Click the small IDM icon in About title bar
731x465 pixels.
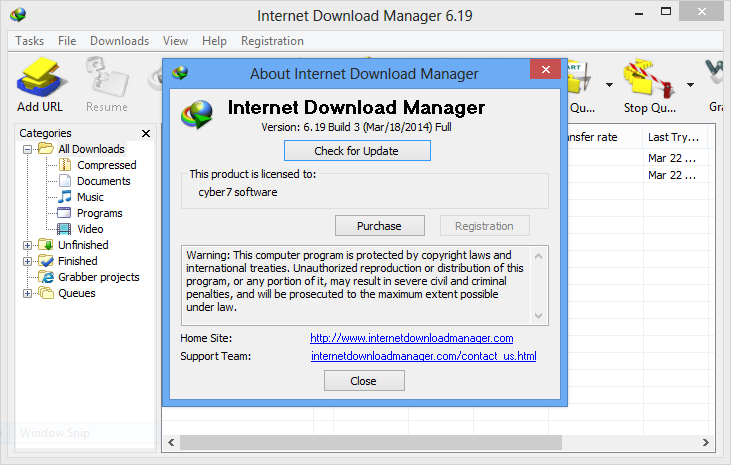tap(180, 73)
